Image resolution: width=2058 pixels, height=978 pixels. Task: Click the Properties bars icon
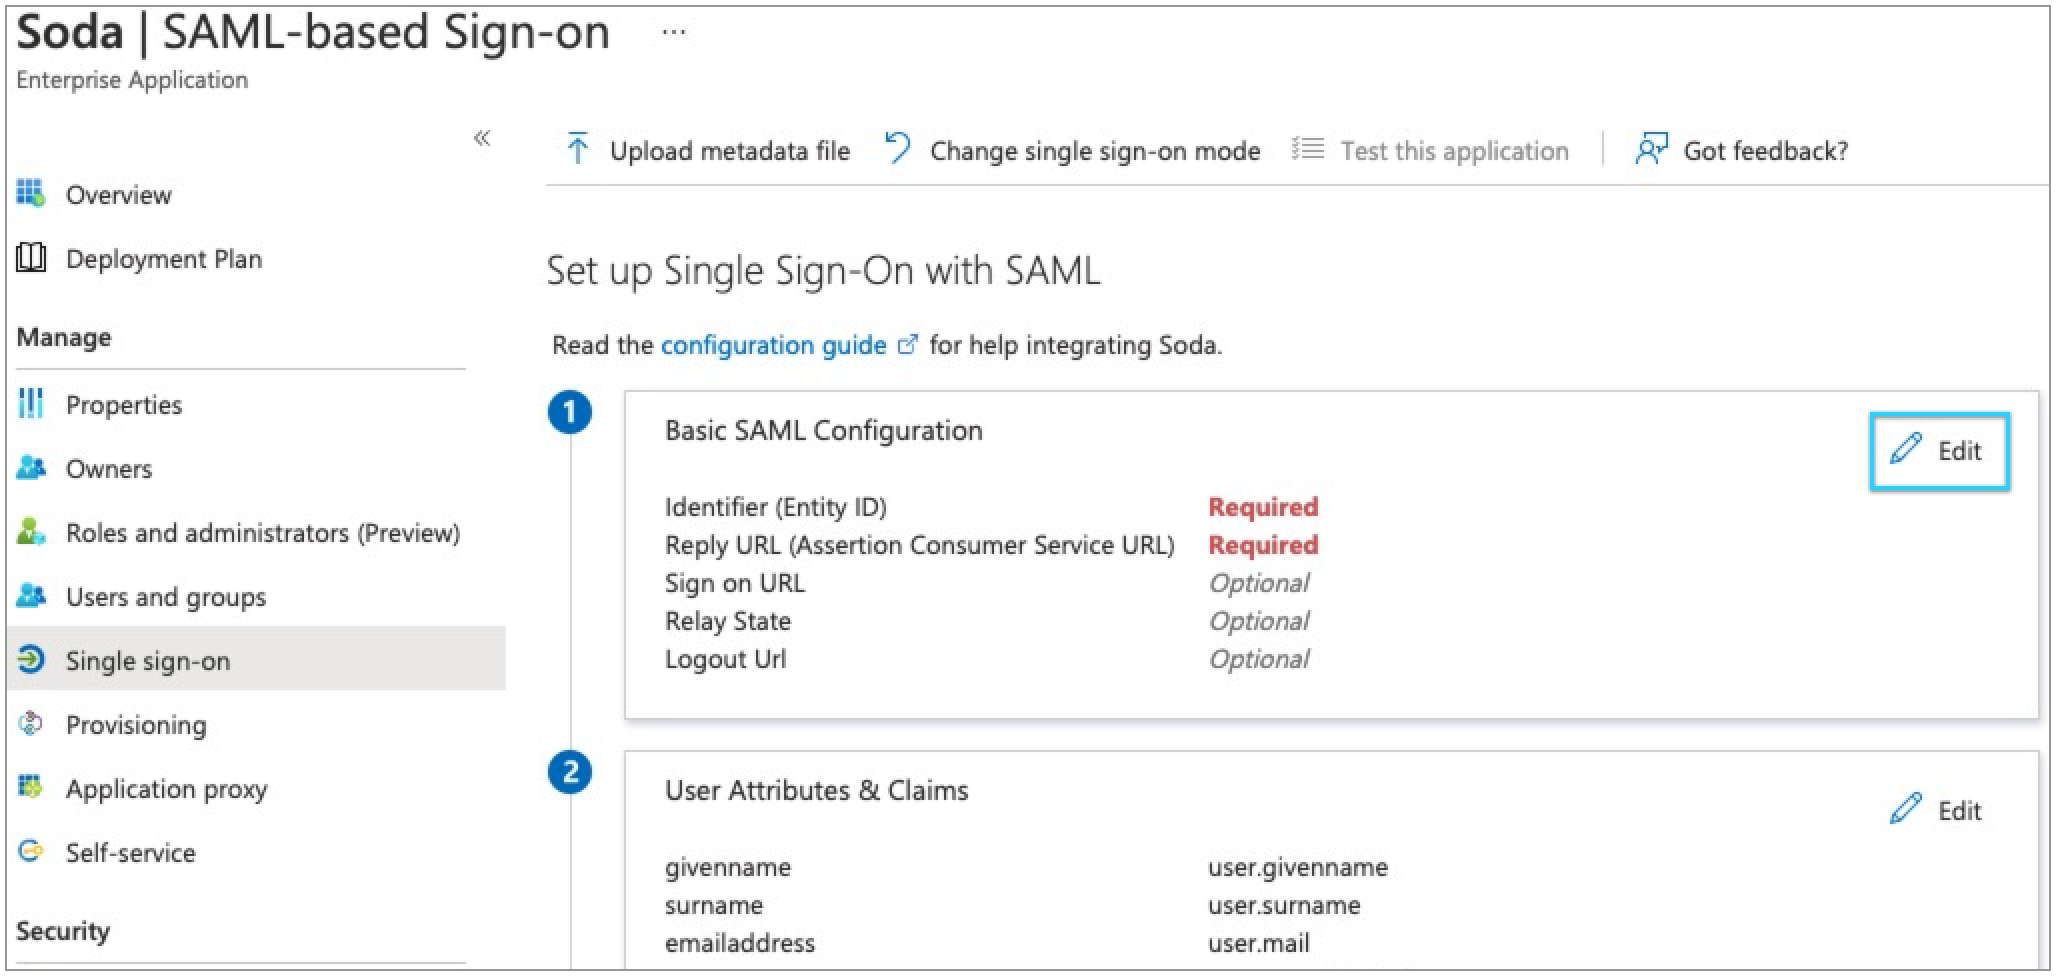[x=31, y=404]
